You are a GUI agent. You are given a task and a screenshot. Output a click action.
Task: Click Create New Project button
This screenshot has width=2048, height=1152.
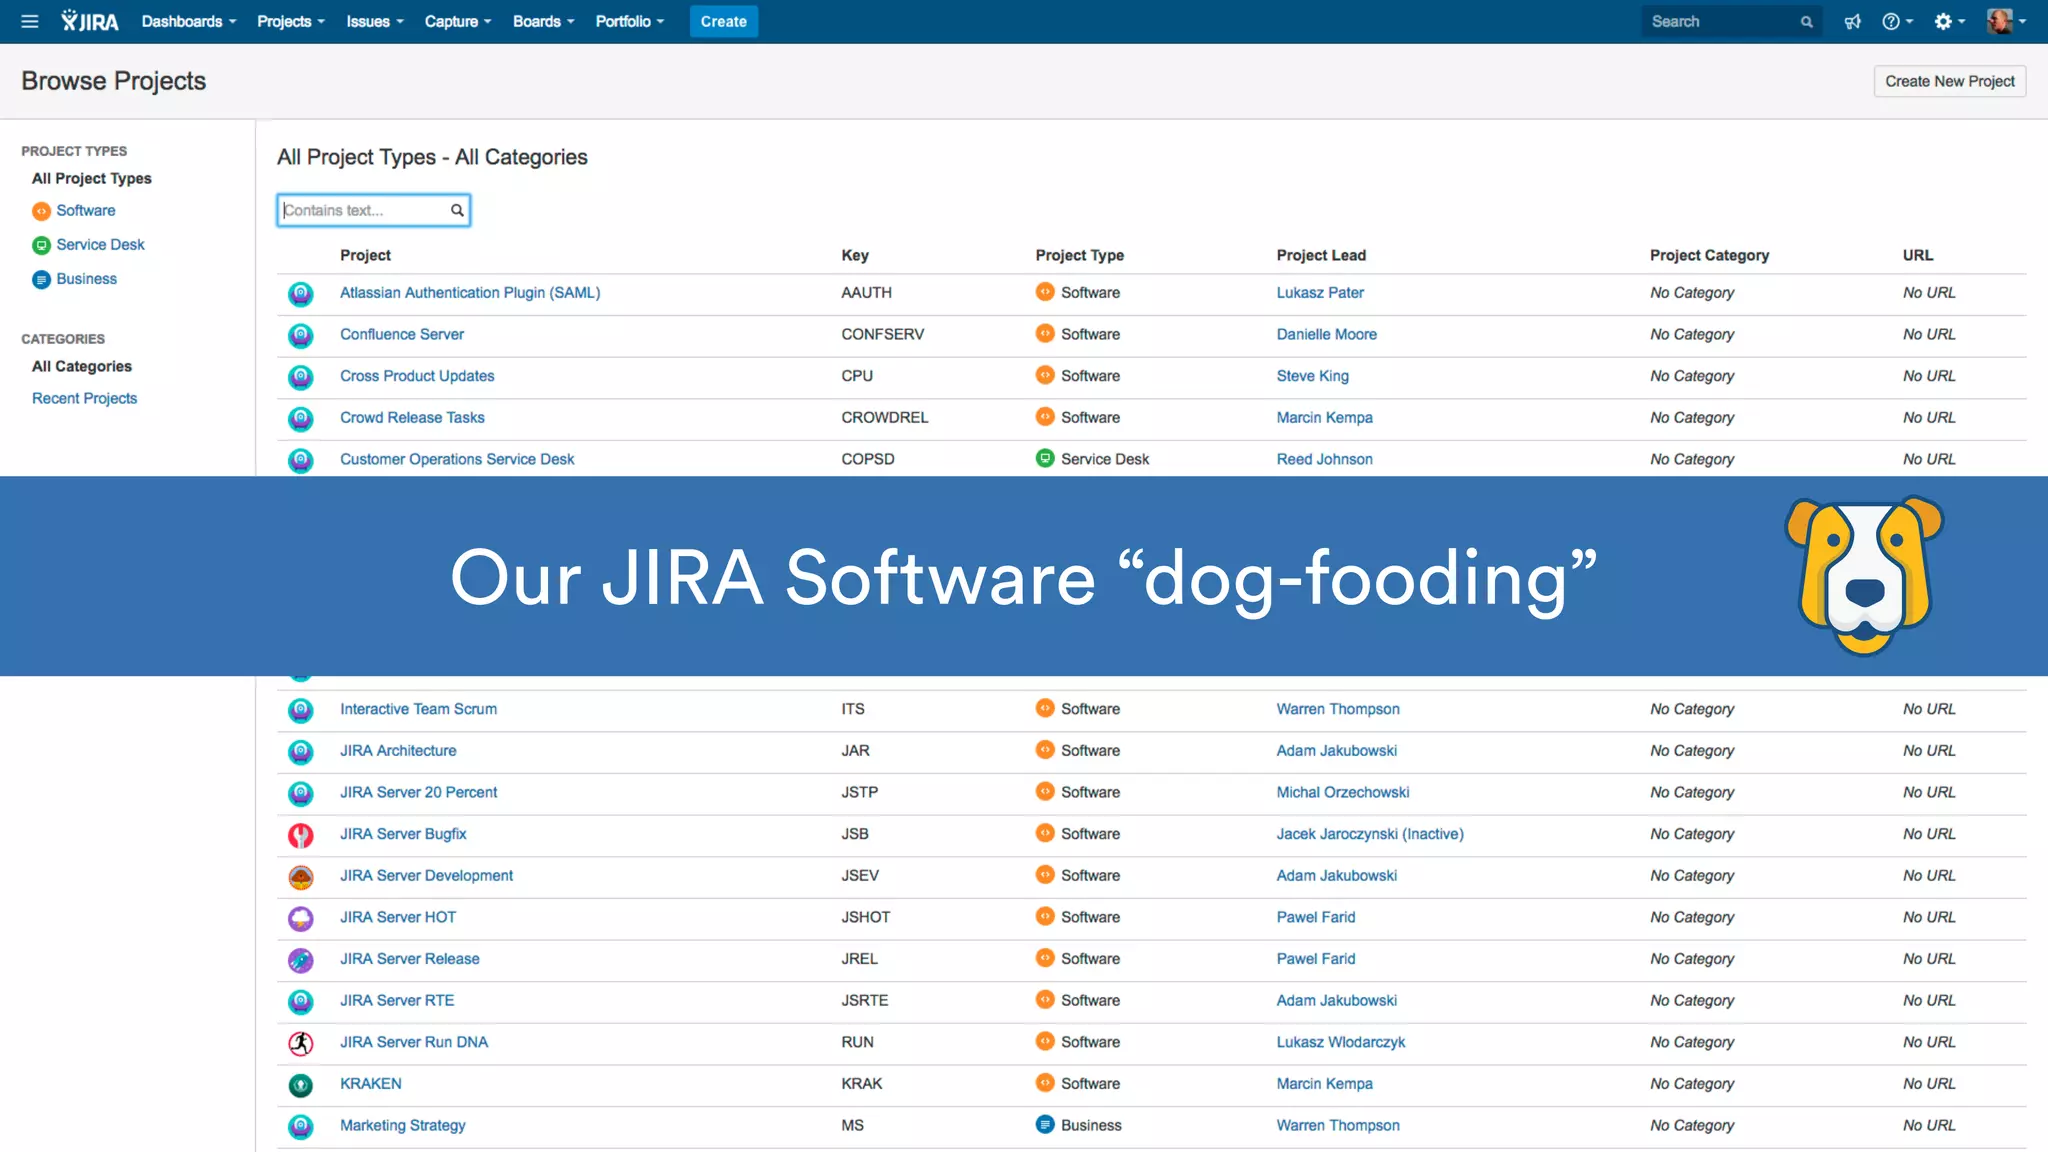click(1949, 81)
